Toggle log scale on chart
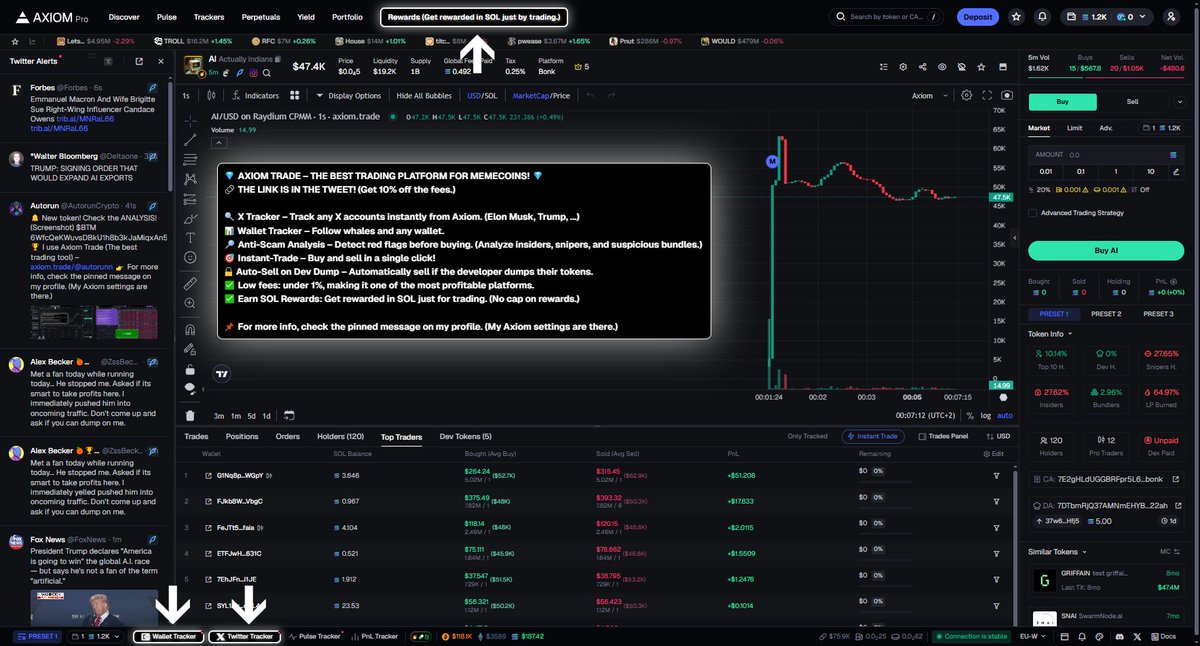Screen dimensions: 1200x646 click(x=986, y=415)
